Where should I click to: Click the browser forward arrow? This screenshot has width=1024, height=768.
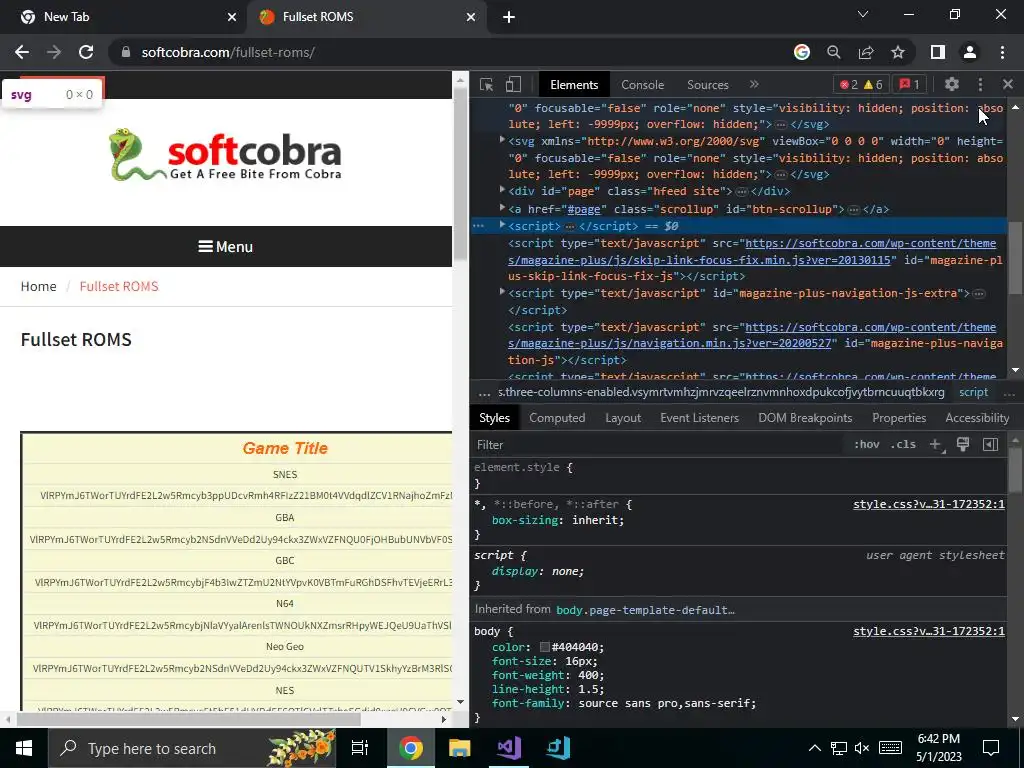pyautogui.click(x=54, y=52)
